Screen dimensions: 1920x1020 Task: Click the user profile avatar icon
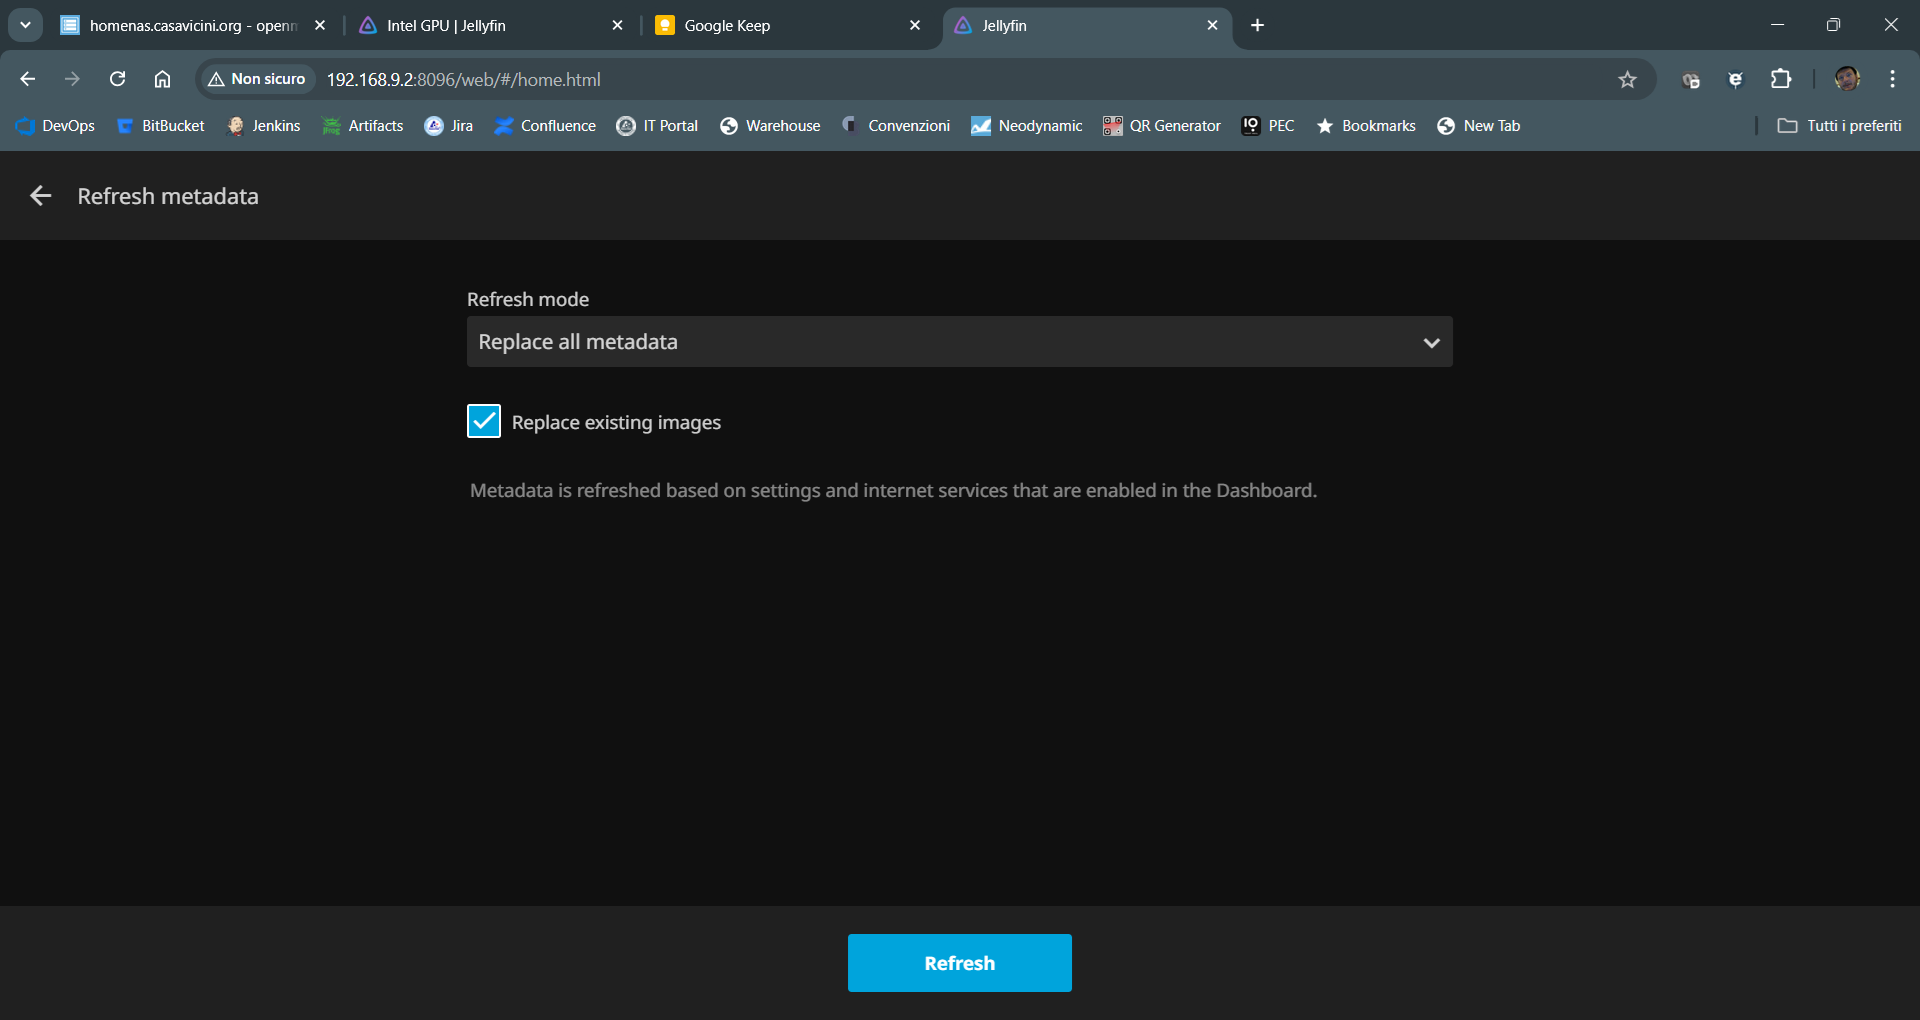point(1846,79)
